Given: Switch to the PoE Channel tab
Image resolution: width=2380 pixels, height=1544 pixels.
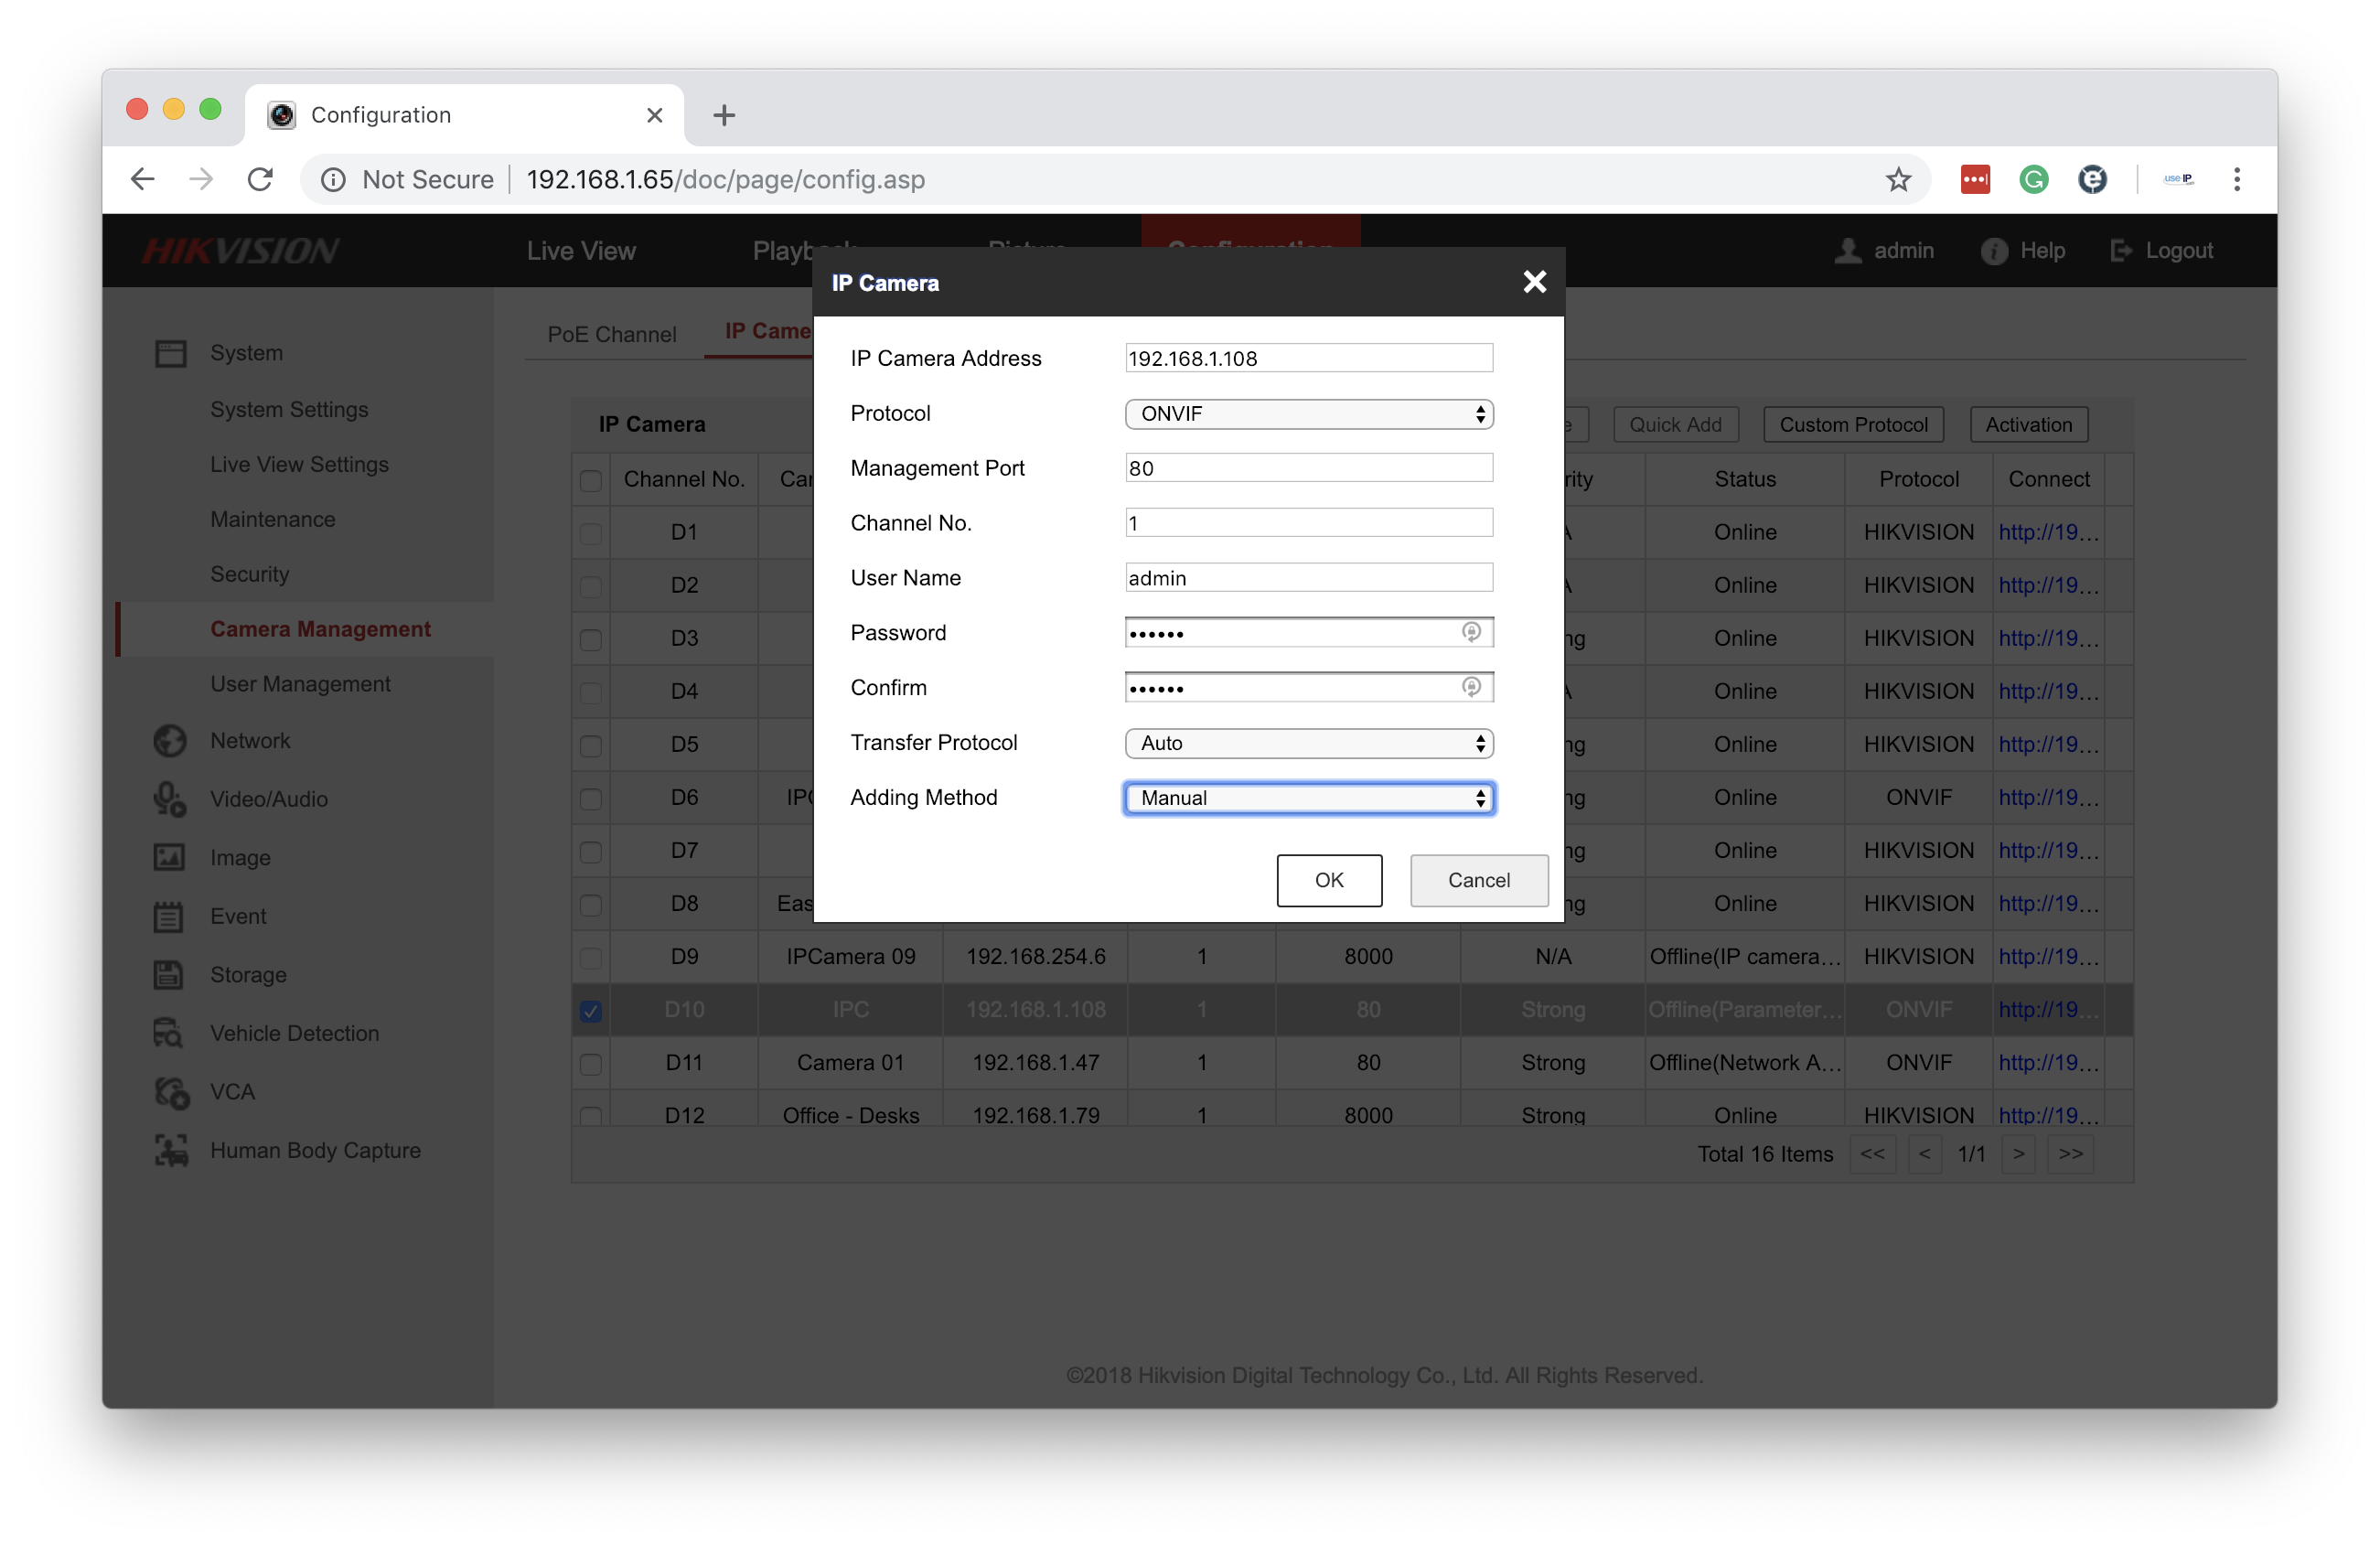Looking at the screenshot, I should pos(611,334).
